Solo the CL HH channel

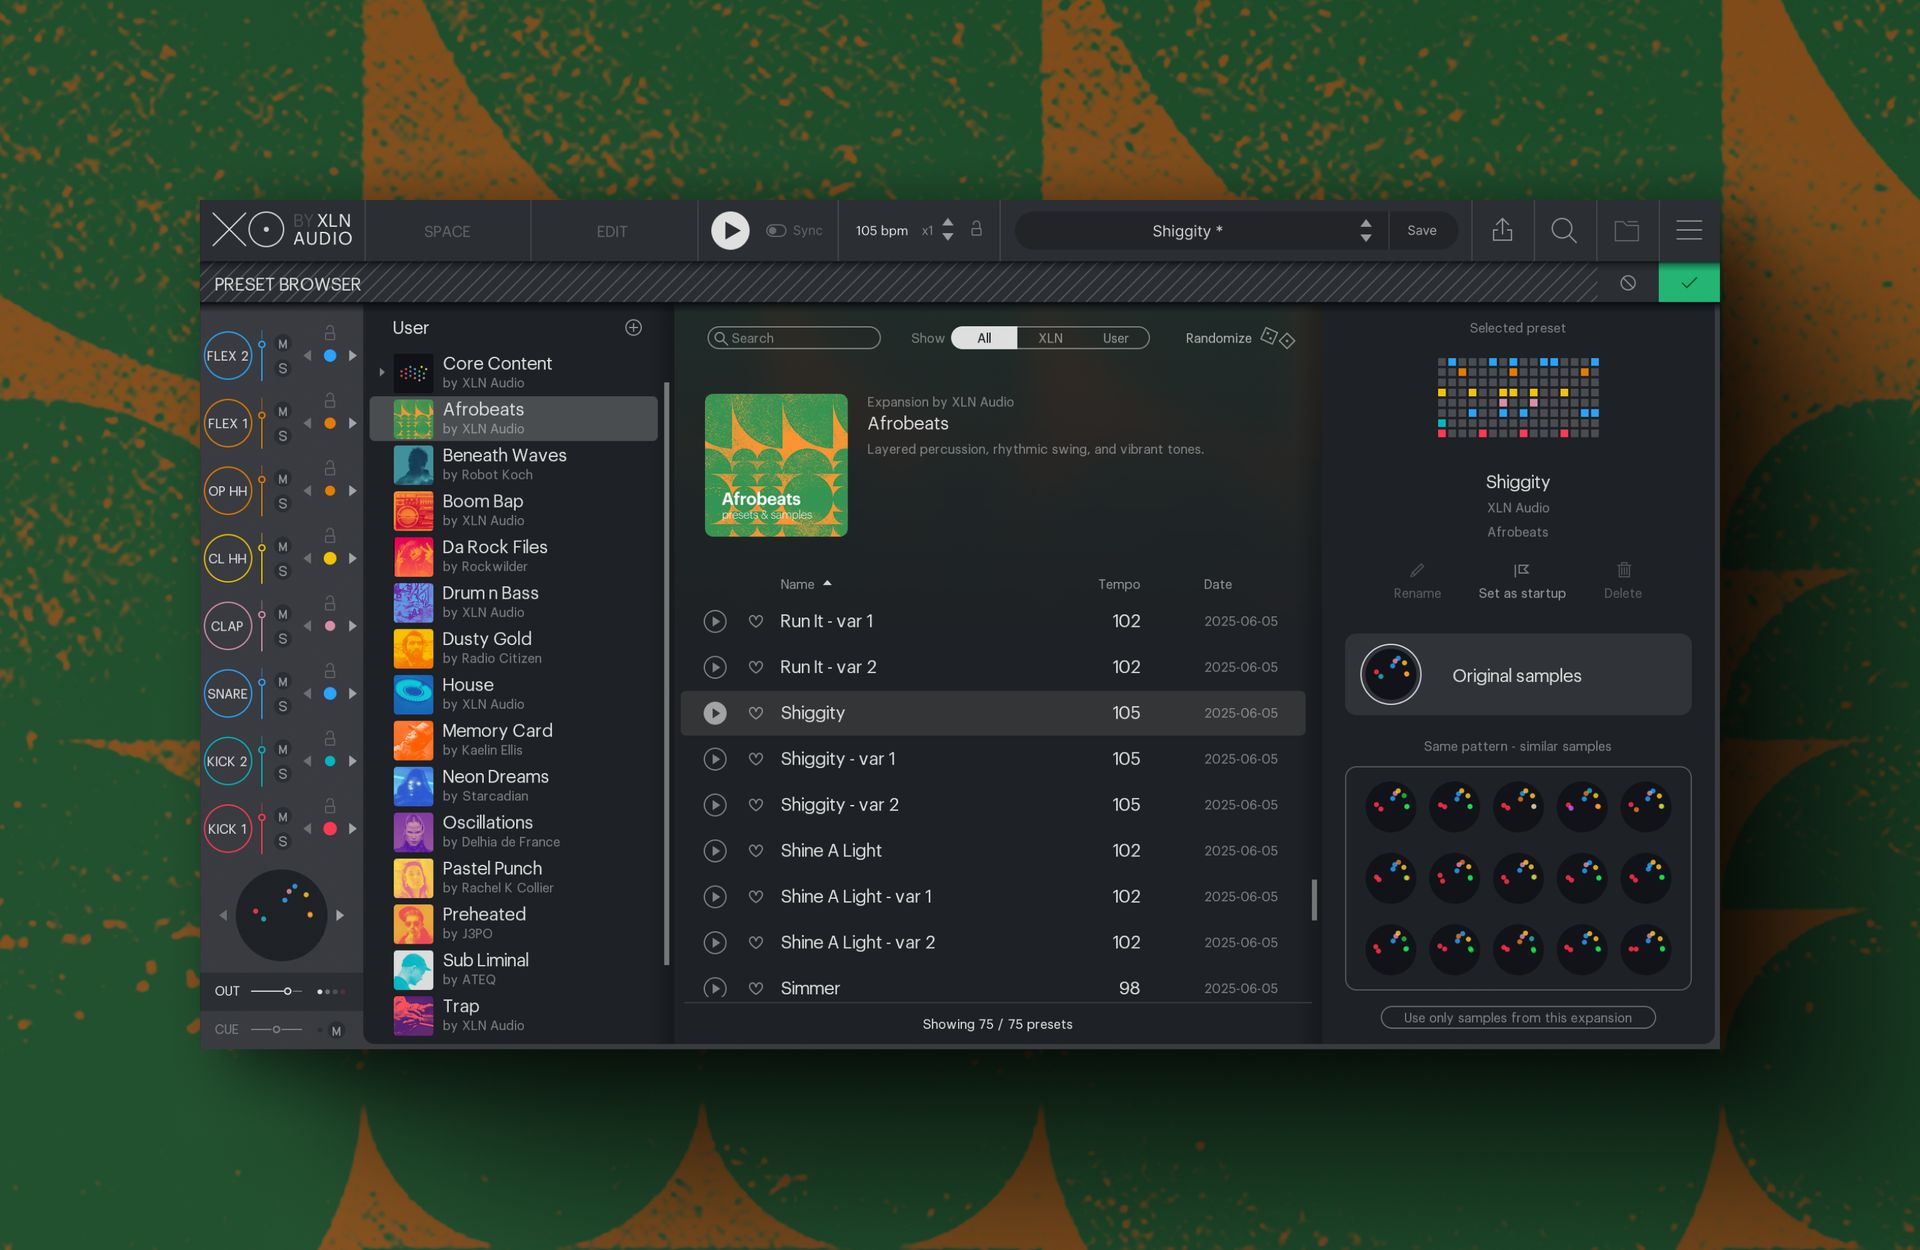(283, 571)
